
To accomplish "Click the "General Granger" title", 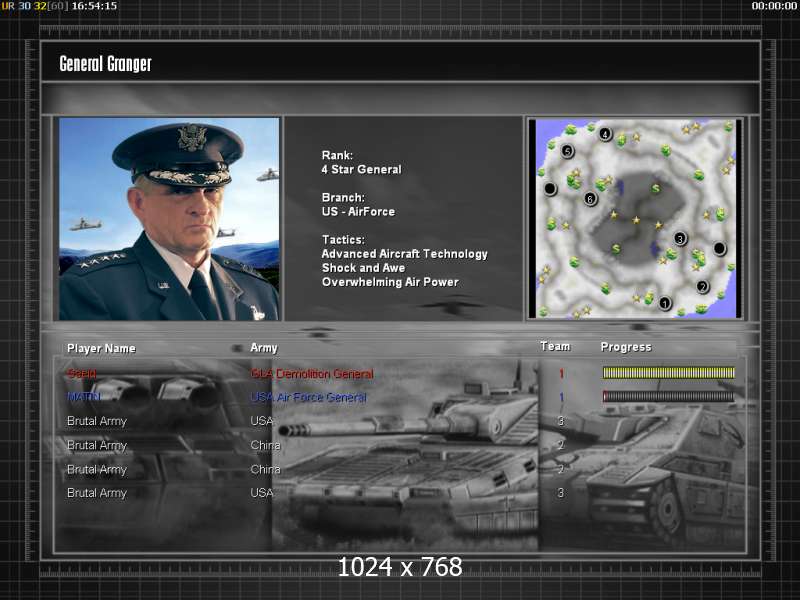I will (106, 64).
